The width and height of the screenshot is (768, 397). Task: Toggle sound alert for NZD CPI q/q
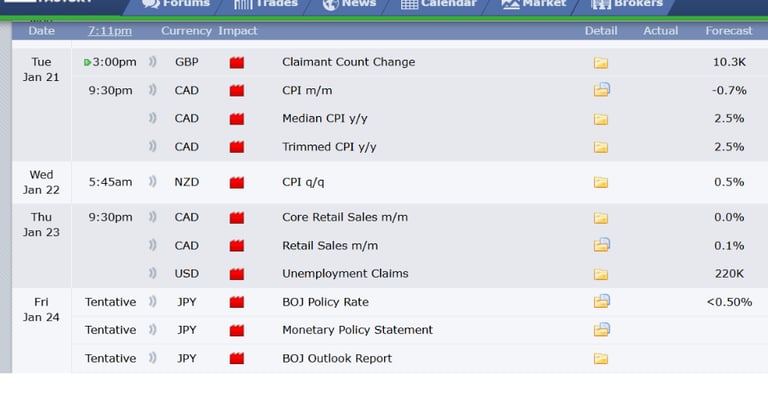(152, 182)
